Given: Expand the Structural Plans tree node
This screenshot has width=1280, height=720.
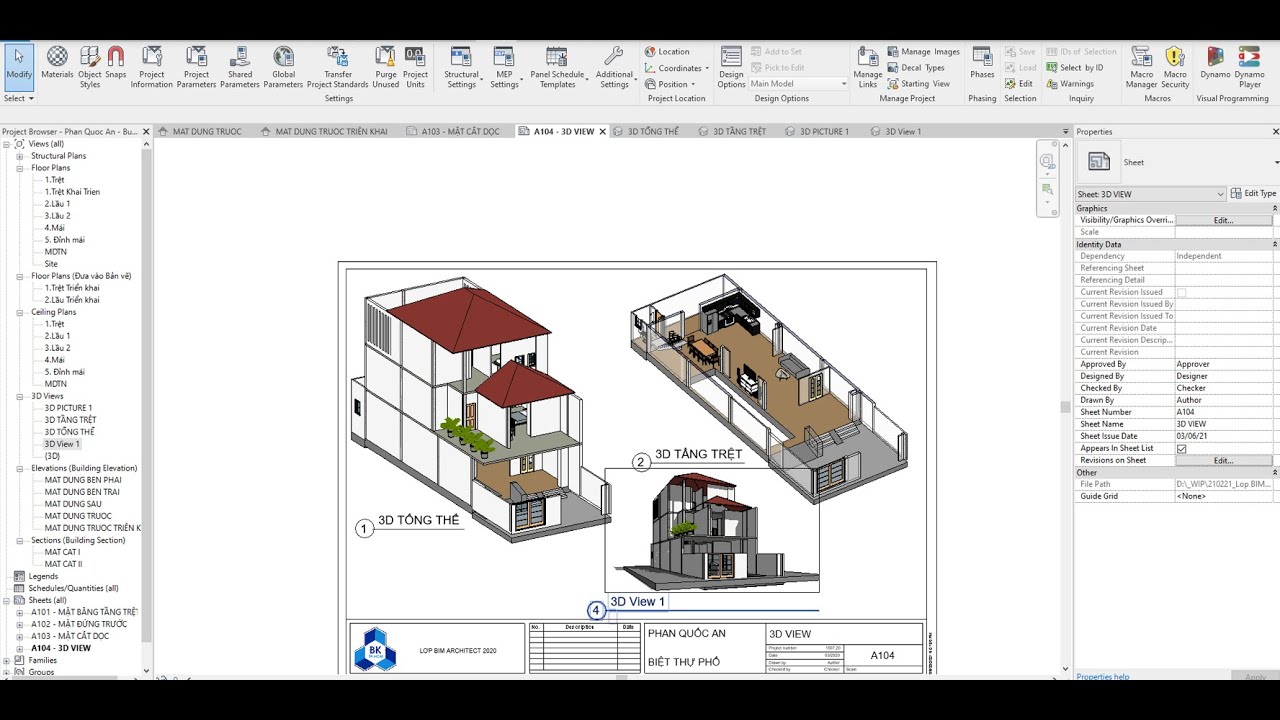Looking at the screenshot, I should 19,156.
